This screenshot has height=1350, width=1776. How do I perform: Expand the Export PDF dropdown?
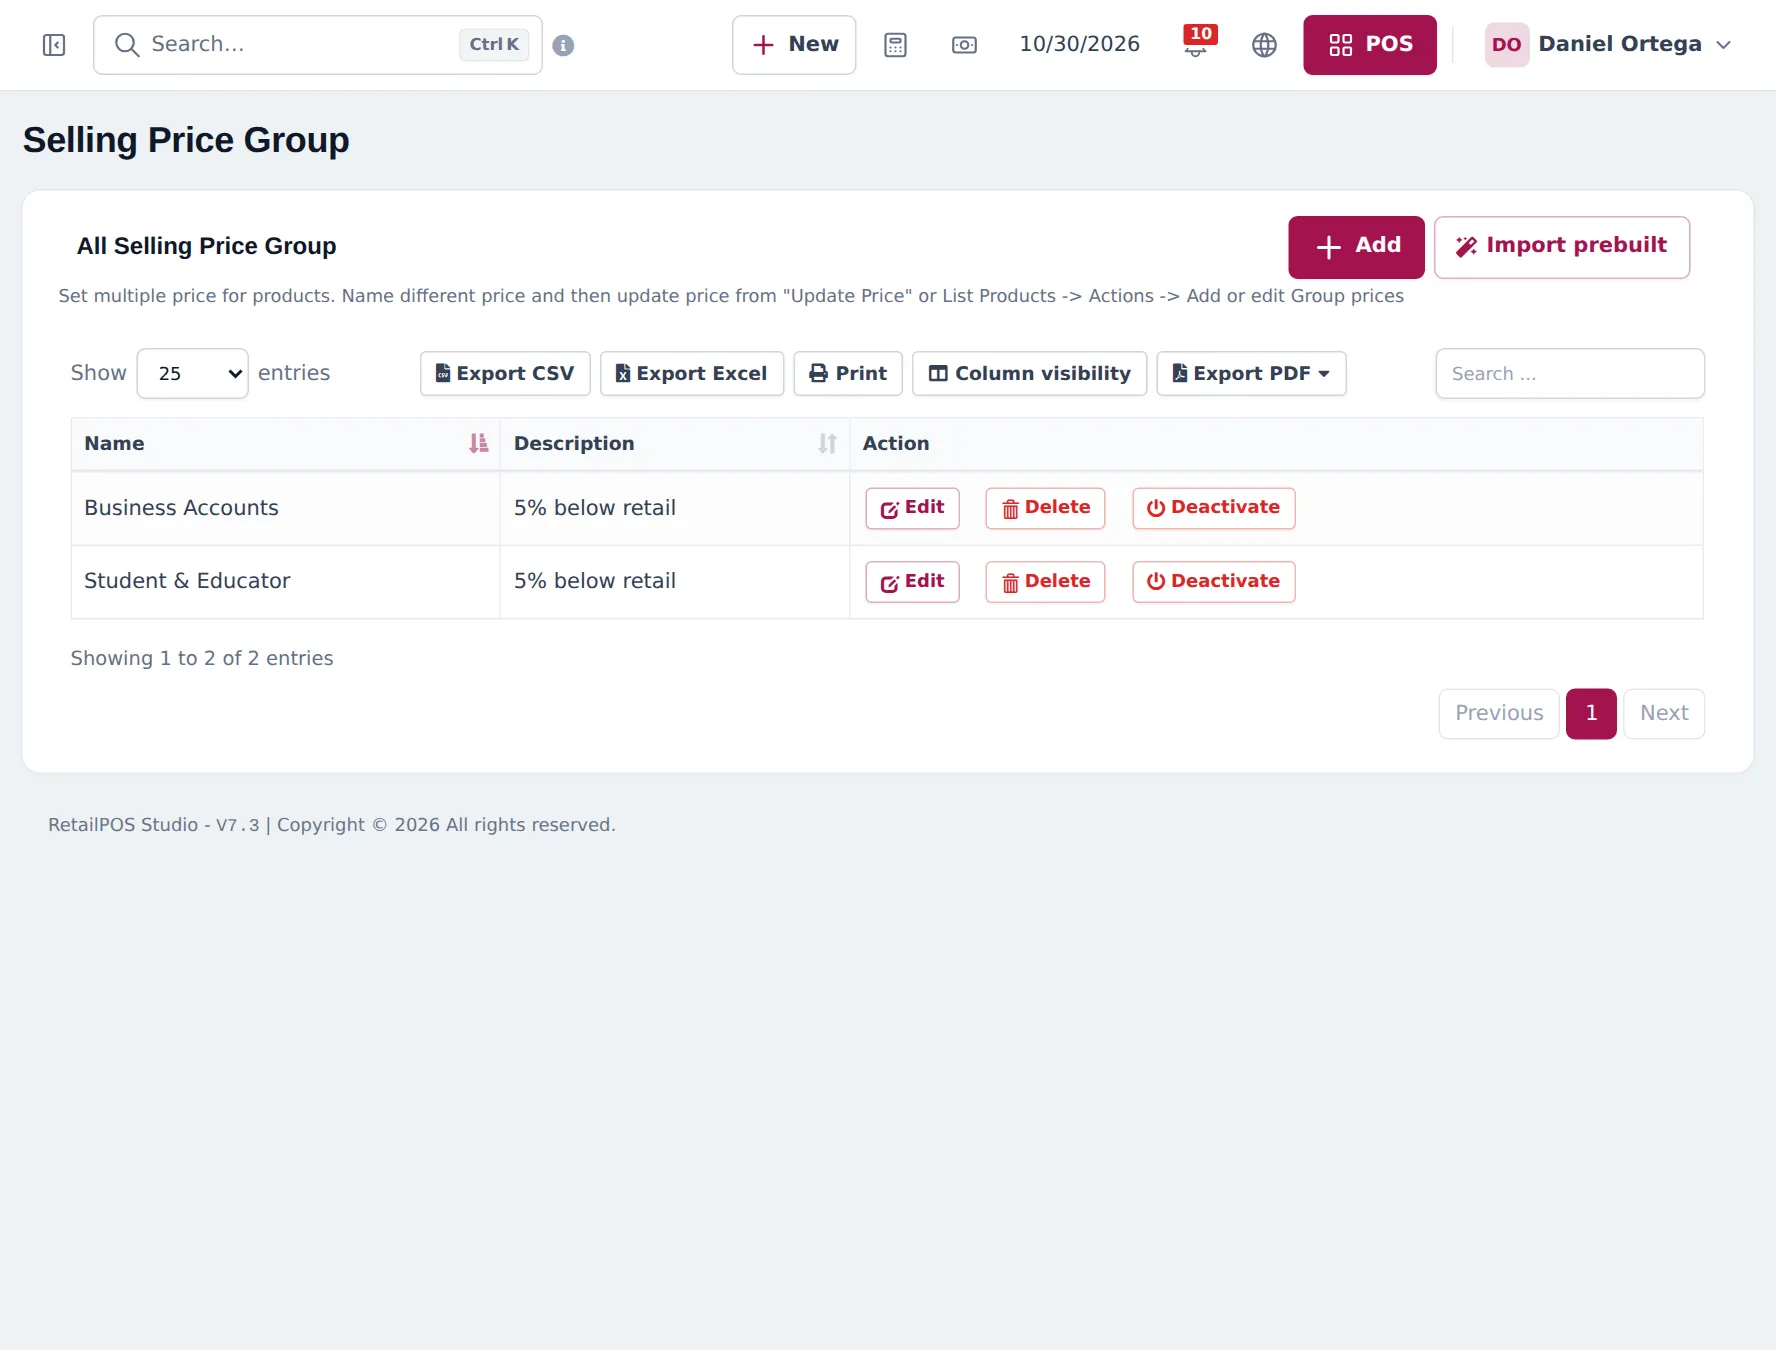click(1251, 373)
